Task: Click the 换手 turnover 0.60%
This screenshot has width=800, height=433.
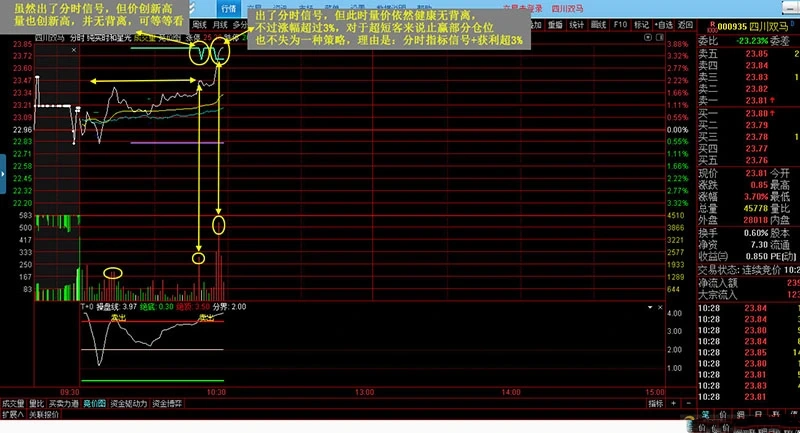Action: pos(756,233)
